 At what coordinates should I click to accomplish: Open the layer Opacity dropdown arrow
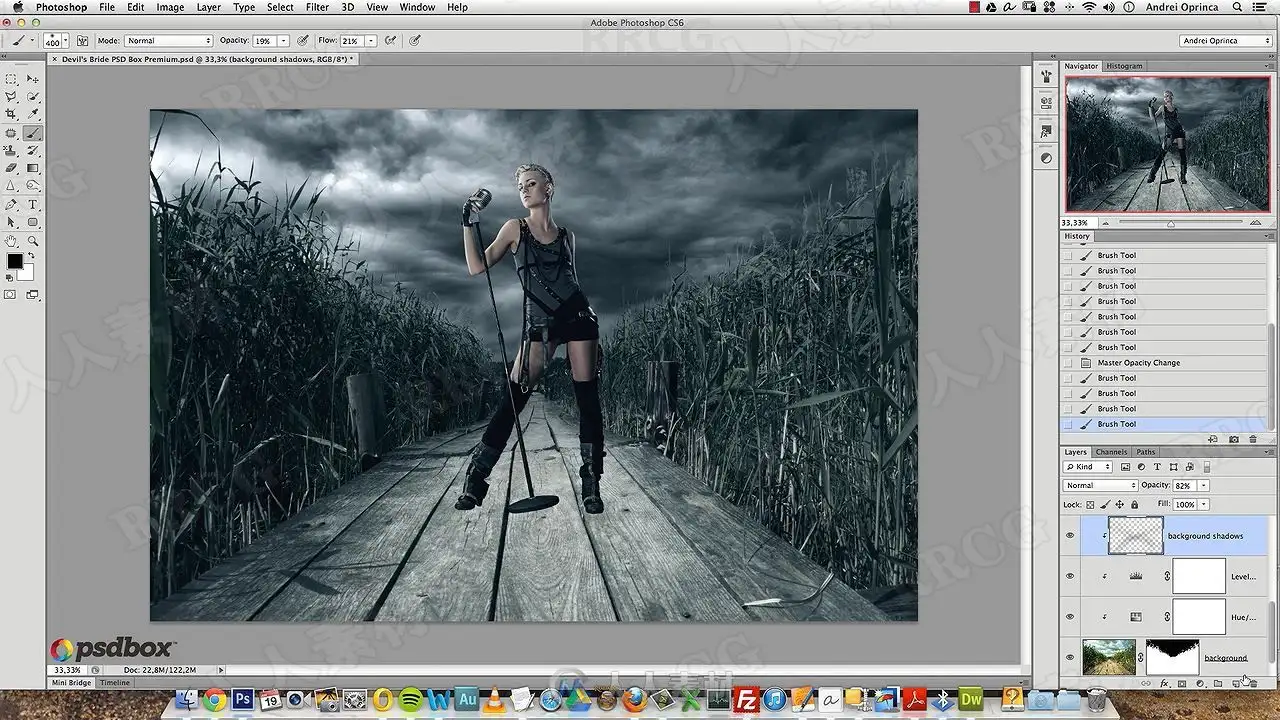(x=1204, y=485)
